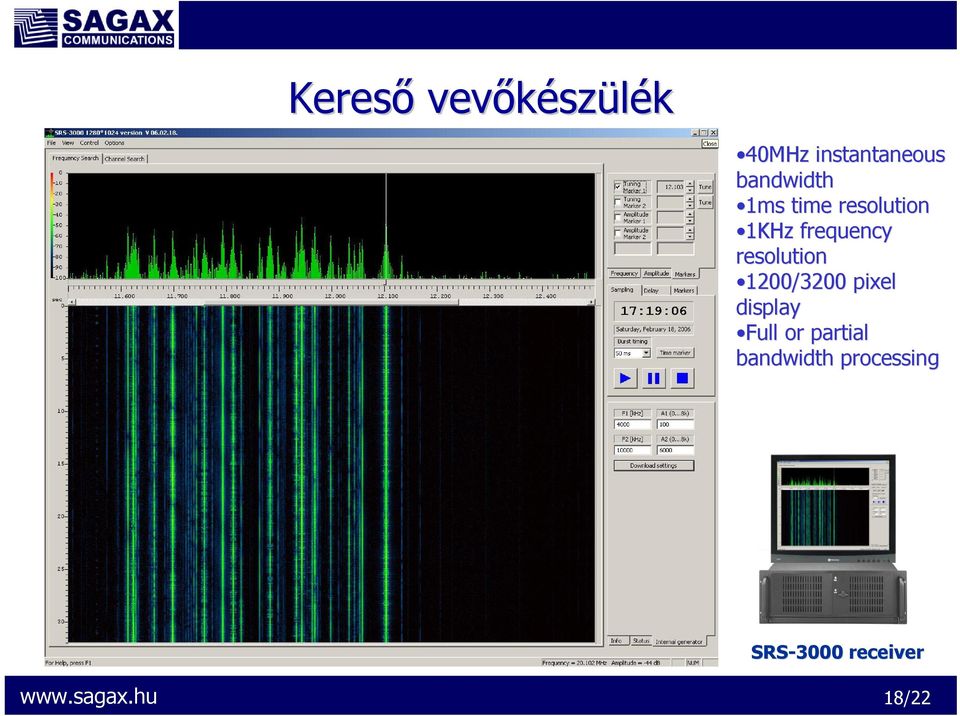Image resolution: width=960 pixels, height=716 pixels.
Task: Open the Status tab at panel bottom
Action: (x=641, y=641)
